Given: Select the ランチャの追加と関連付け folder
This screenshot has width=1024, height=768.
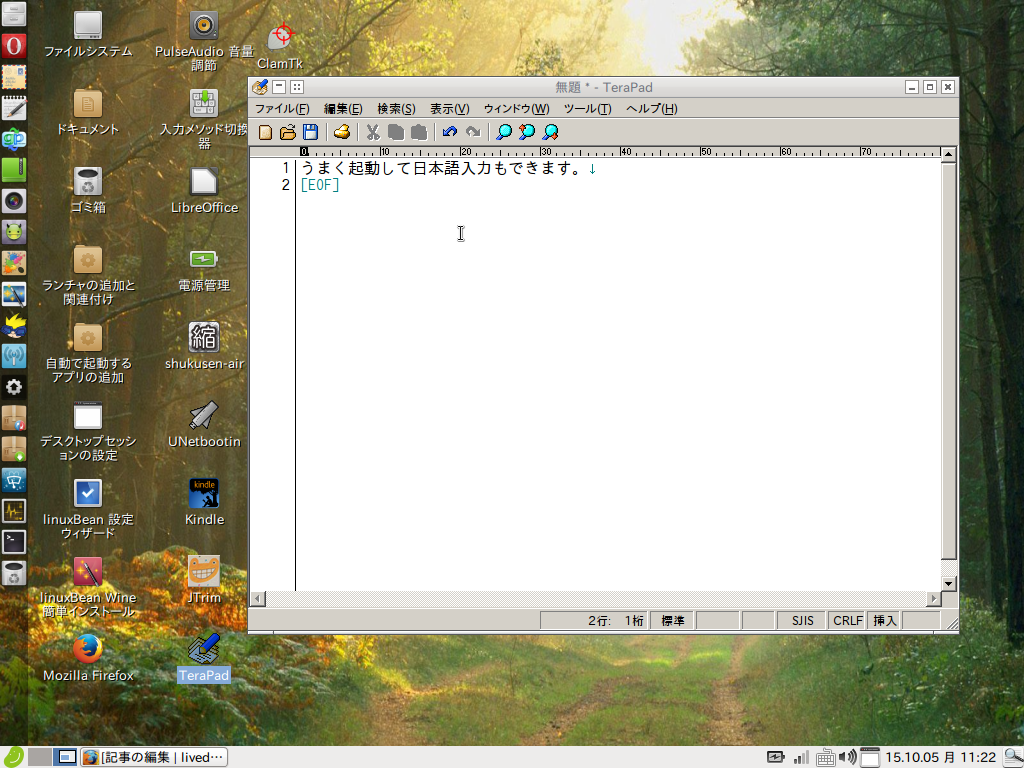Looking at the screenshot, I should [x=88, y=275].
